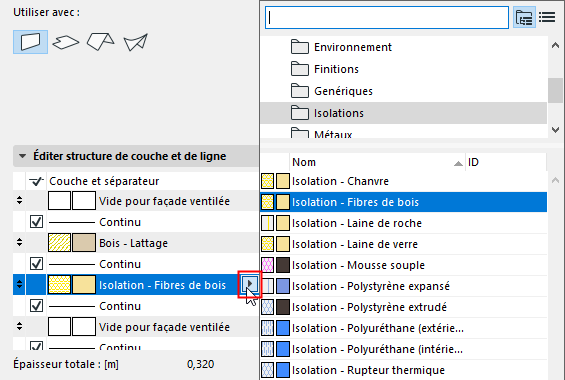Sort materials by Nom column header
The width and height of the screenshot is (565, 380).
377,162
